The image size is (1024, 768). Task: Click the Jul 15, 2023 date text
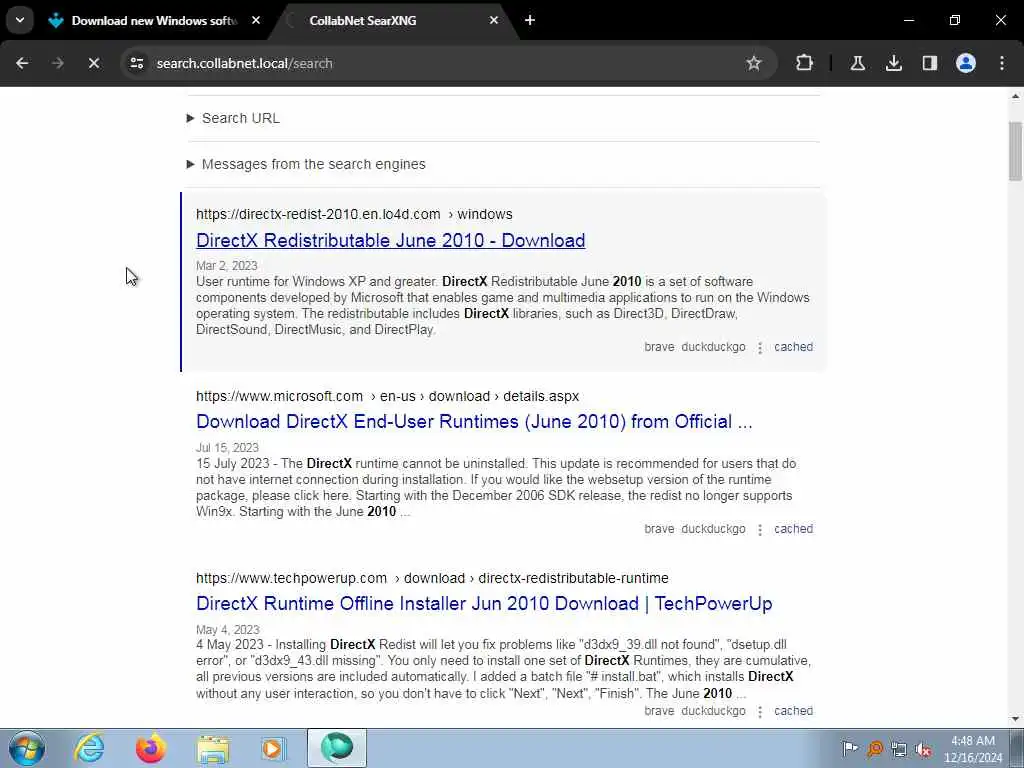point(227,448)
